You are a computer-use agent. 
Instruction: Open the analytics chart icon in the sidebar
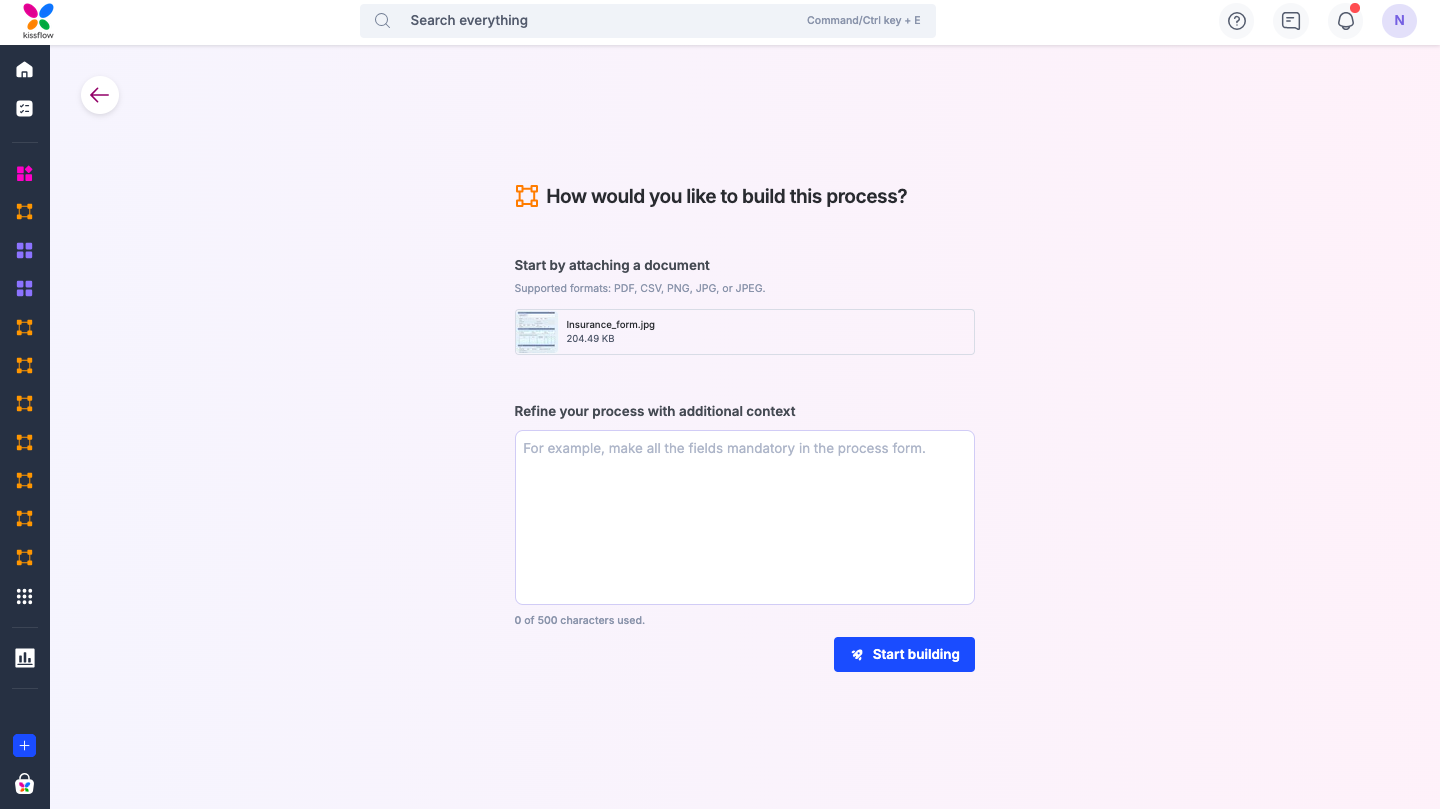[24, 657]
